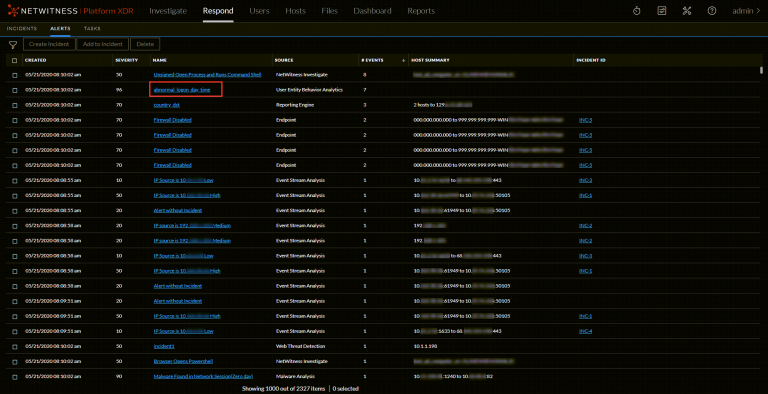768x394 pixels.
Task: Sort by the Created column header
Action: [x=35, y=60]
